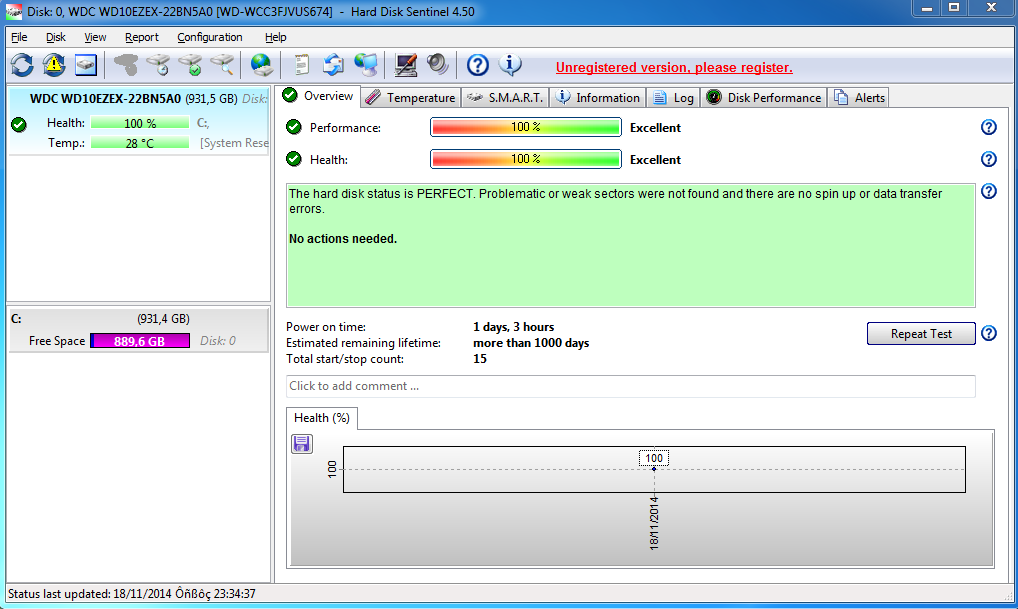Click the help icon next to Health bar
The width and height of the screenshot is (1018, 609).
(x=988, y=159)
